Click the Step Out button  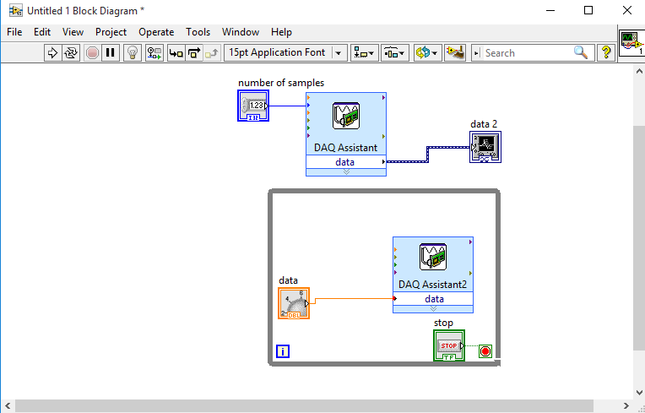pos(212,53)
